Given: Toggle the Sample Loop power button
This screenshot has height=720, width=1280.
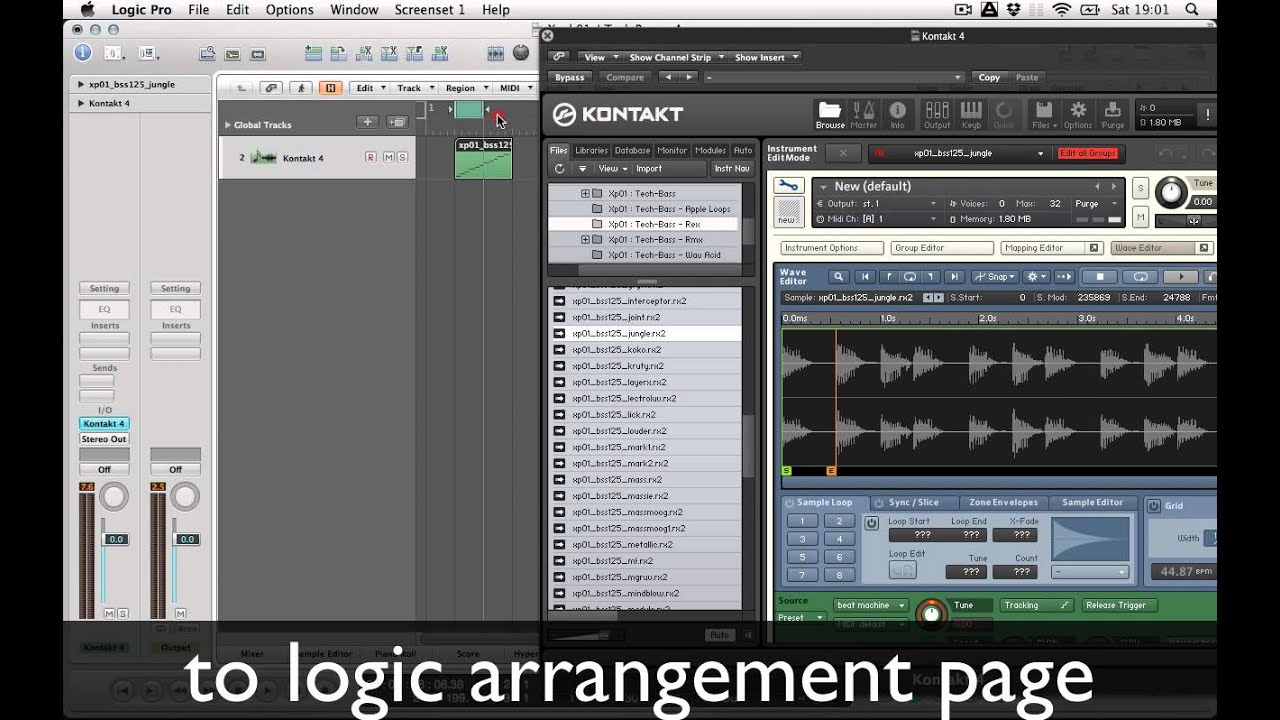Looking at the screenshot, I should coord(789,503).
